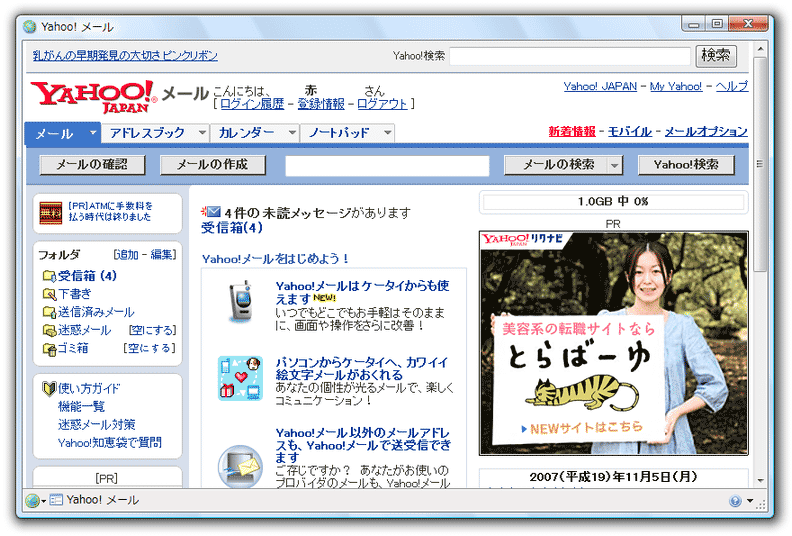
Task: Click the Yahoo!検索 button in mail toolbar
Action: (686, 165)
